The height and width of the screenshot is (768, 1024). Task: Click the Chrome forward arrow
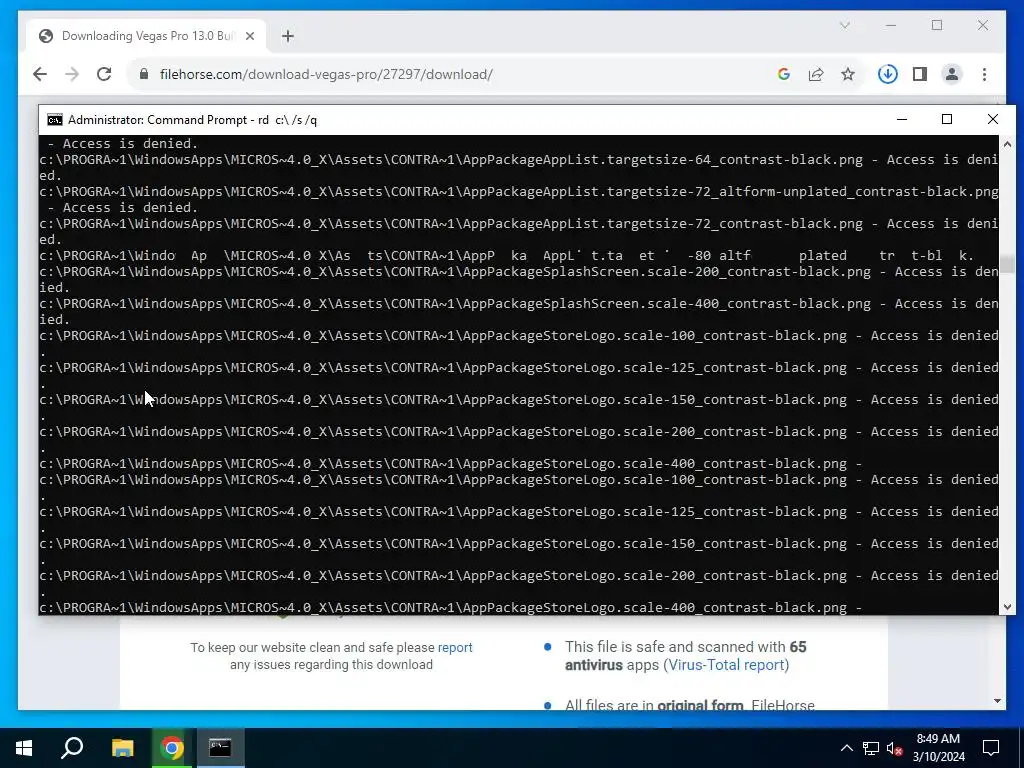coord(72,74)
